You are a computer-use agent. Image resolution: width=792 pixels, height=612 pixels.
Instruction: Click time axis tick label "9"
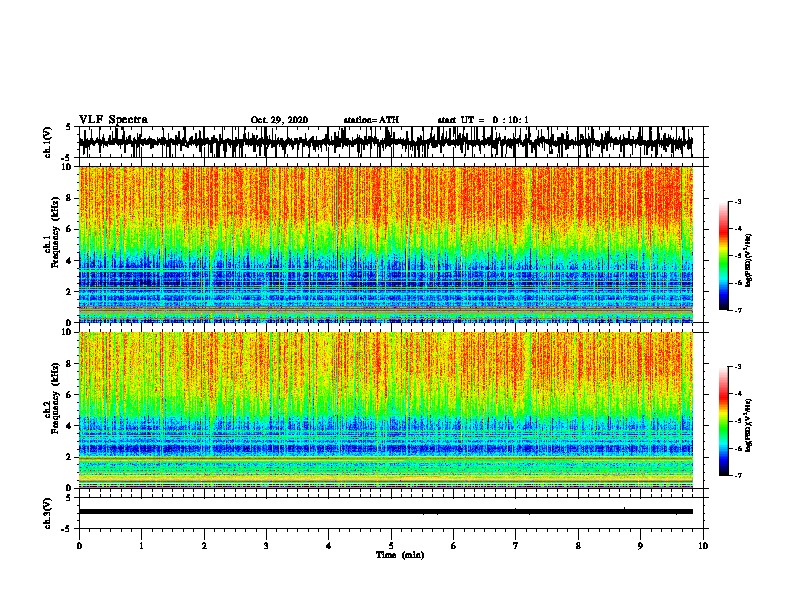640,546
